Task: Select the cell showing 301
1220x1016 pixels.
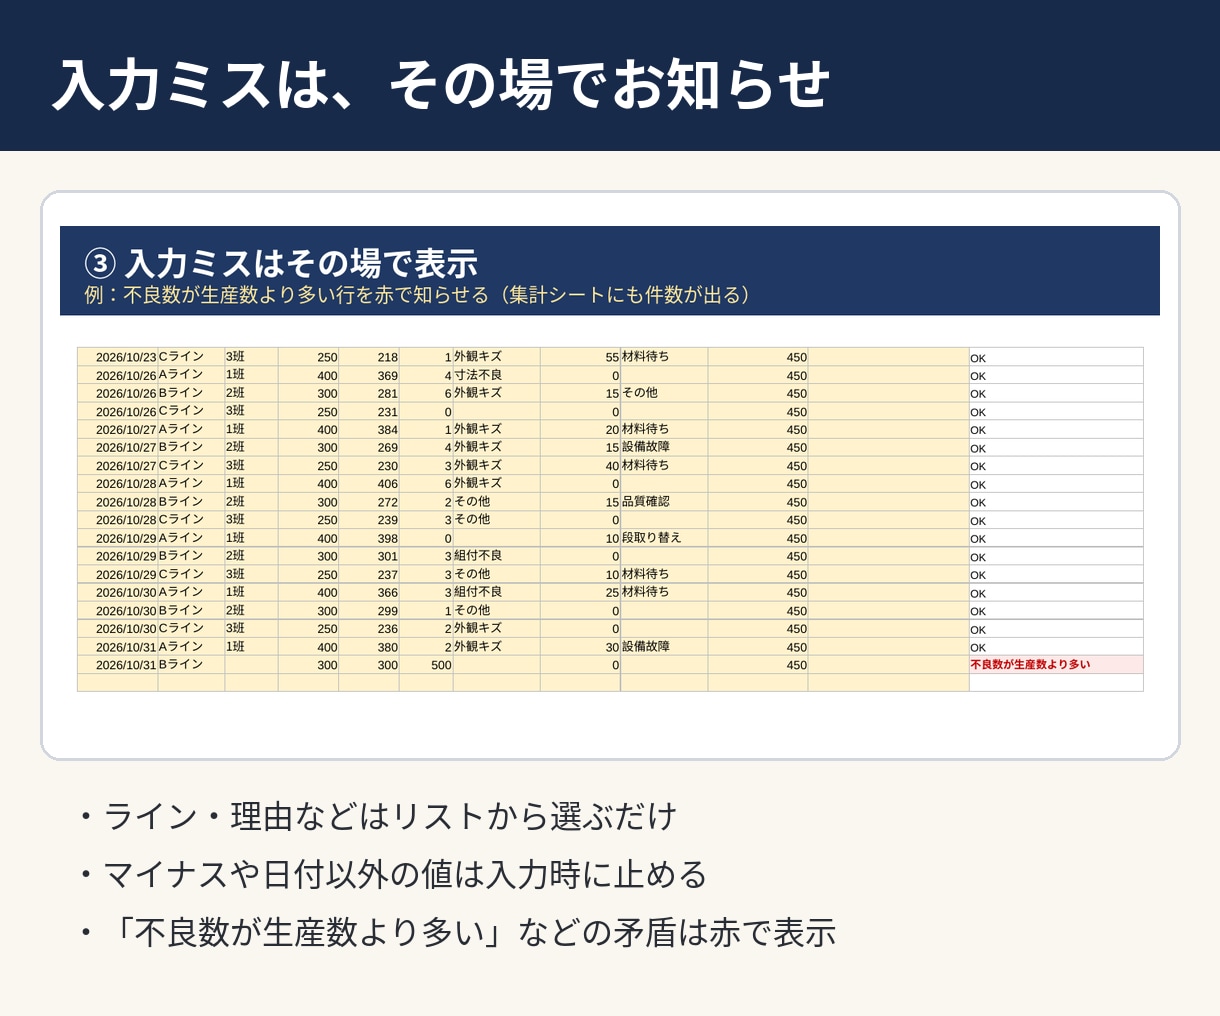Action: click(x=369, y=556)
